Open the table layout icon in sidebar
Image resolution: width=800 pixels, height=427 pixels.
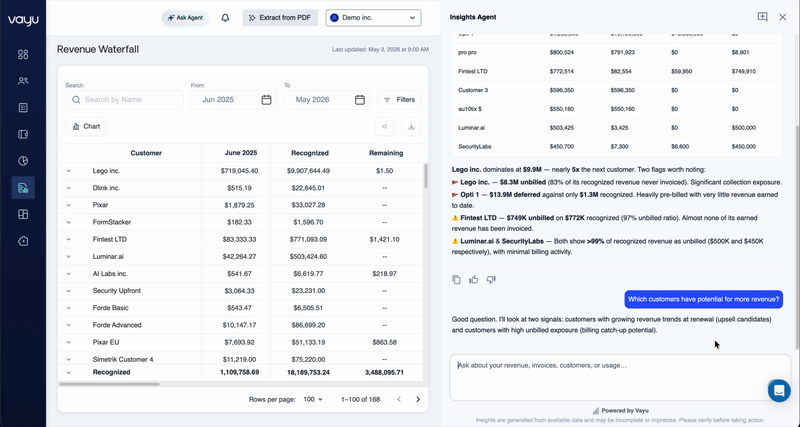[23, 214]
